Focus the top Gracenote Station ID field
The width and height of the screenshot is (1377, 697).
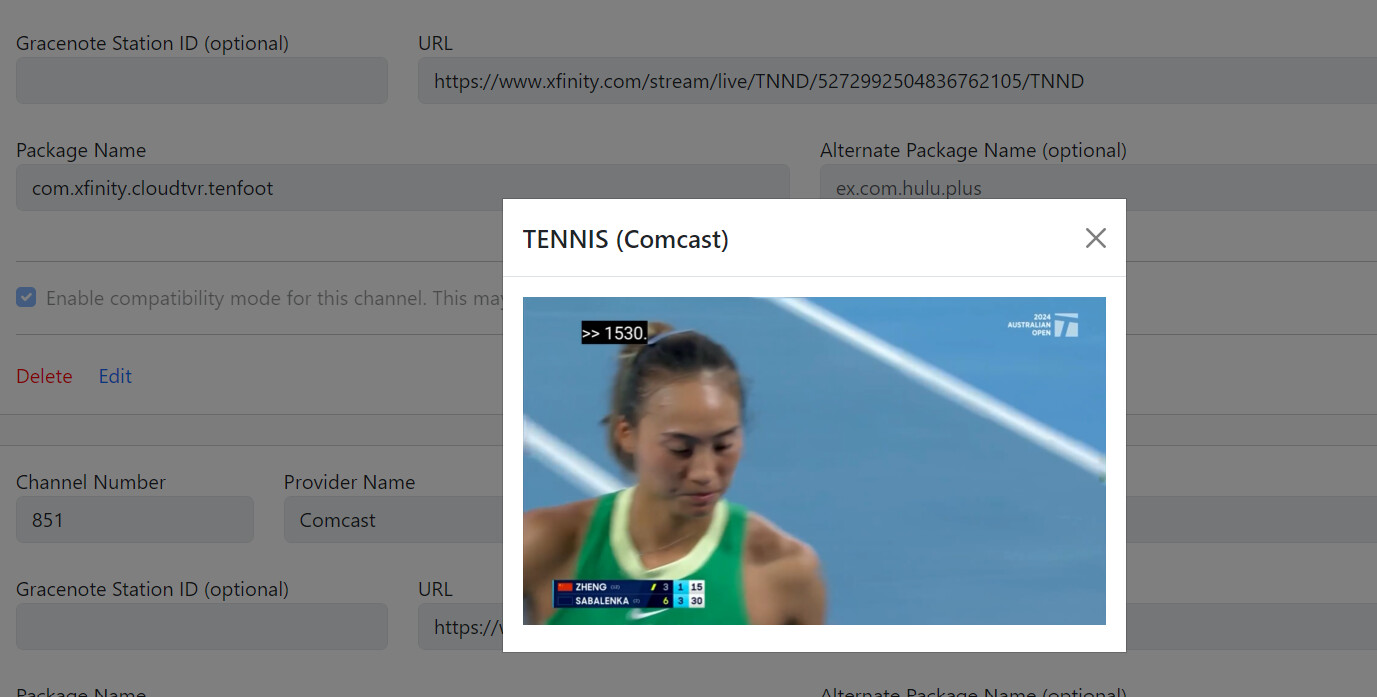[x=201, y=81]
